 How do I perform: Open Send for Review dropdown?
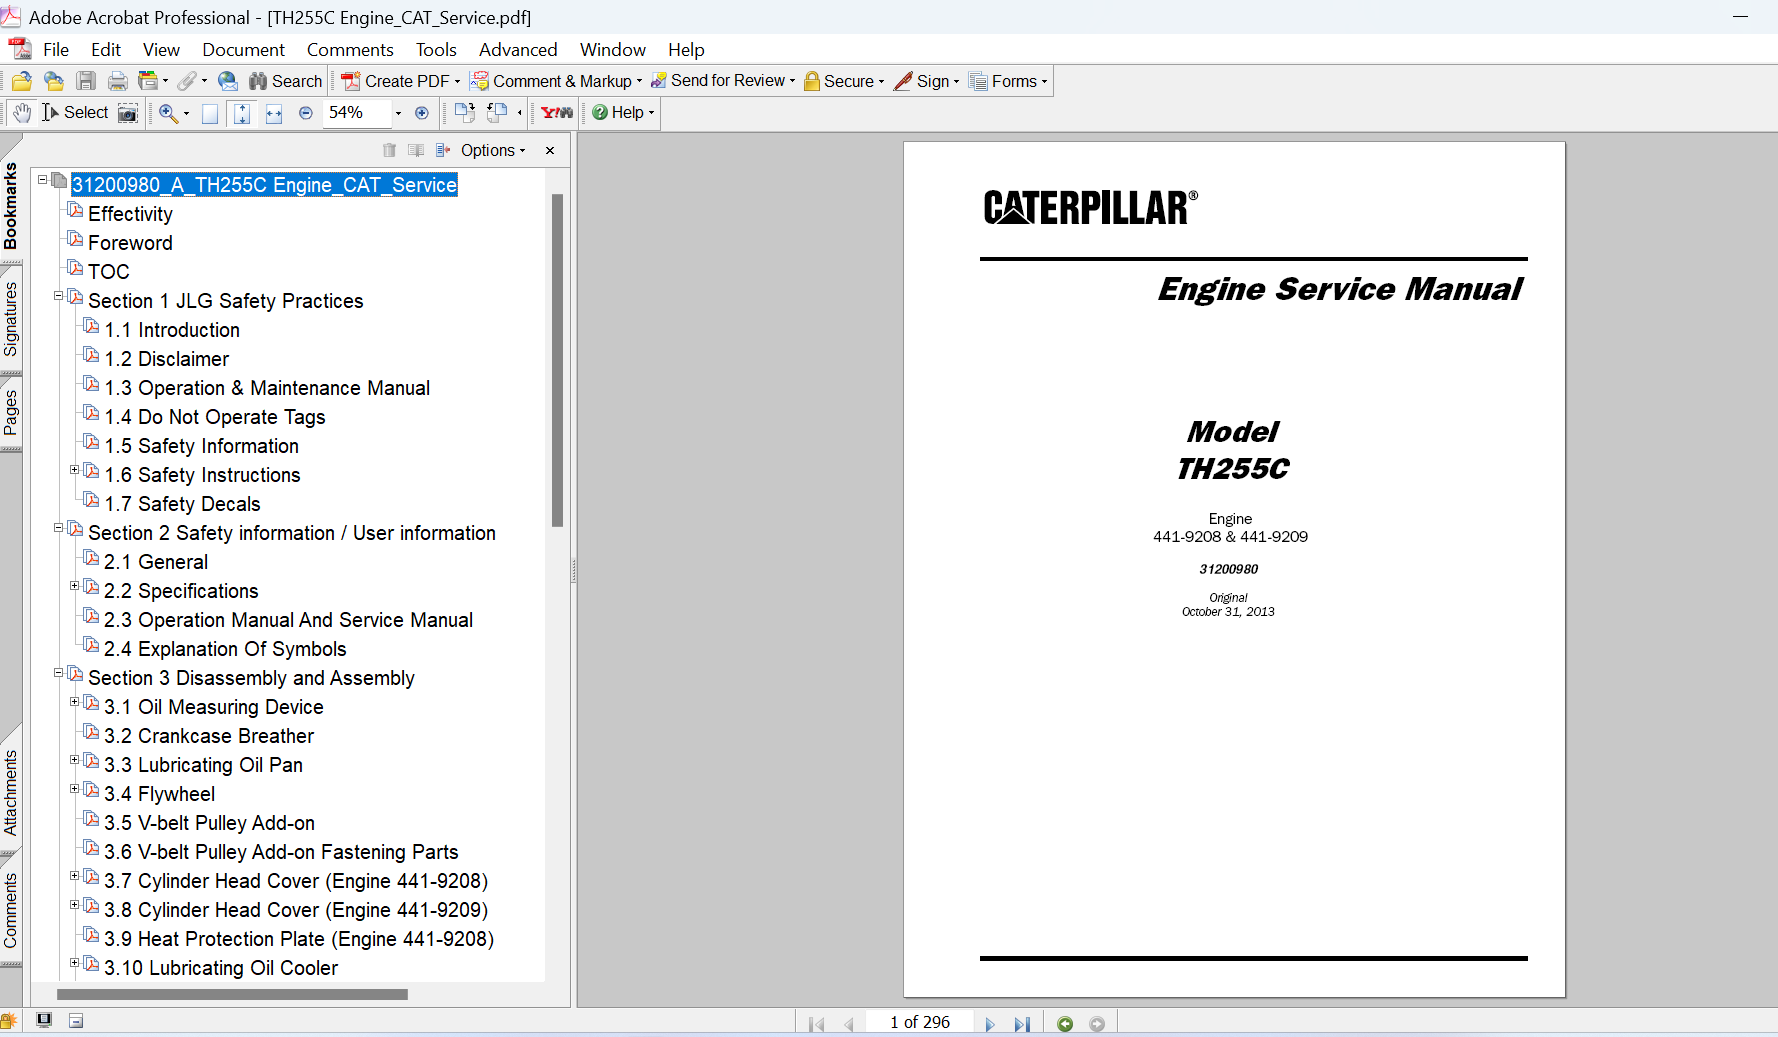coord(723,81)
